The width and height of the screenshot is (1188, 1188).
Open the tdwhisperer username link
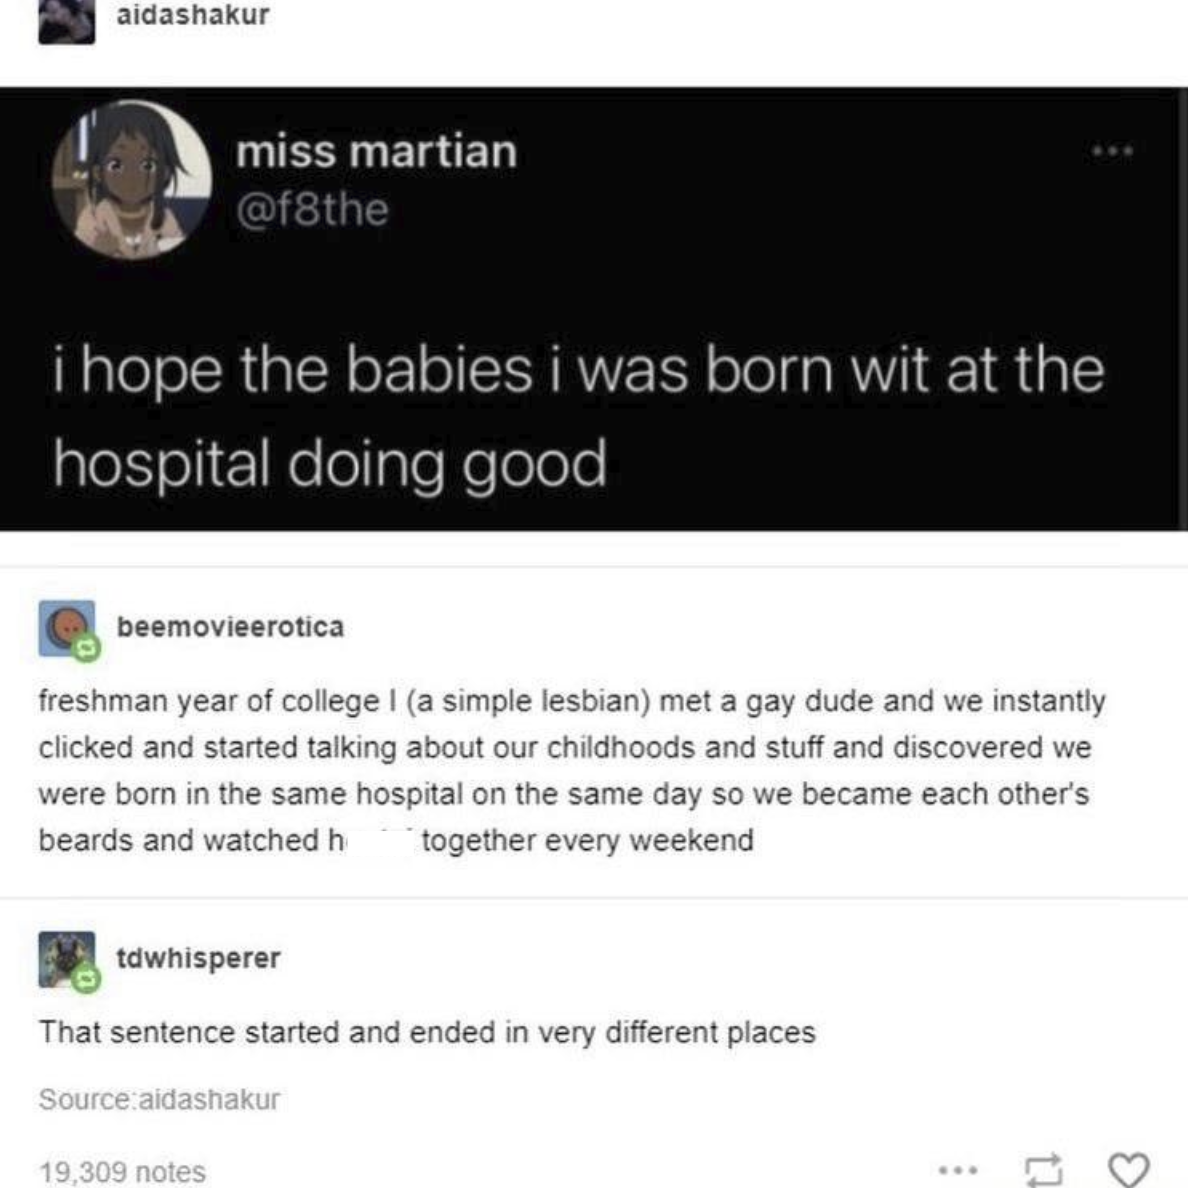[198, 958]
